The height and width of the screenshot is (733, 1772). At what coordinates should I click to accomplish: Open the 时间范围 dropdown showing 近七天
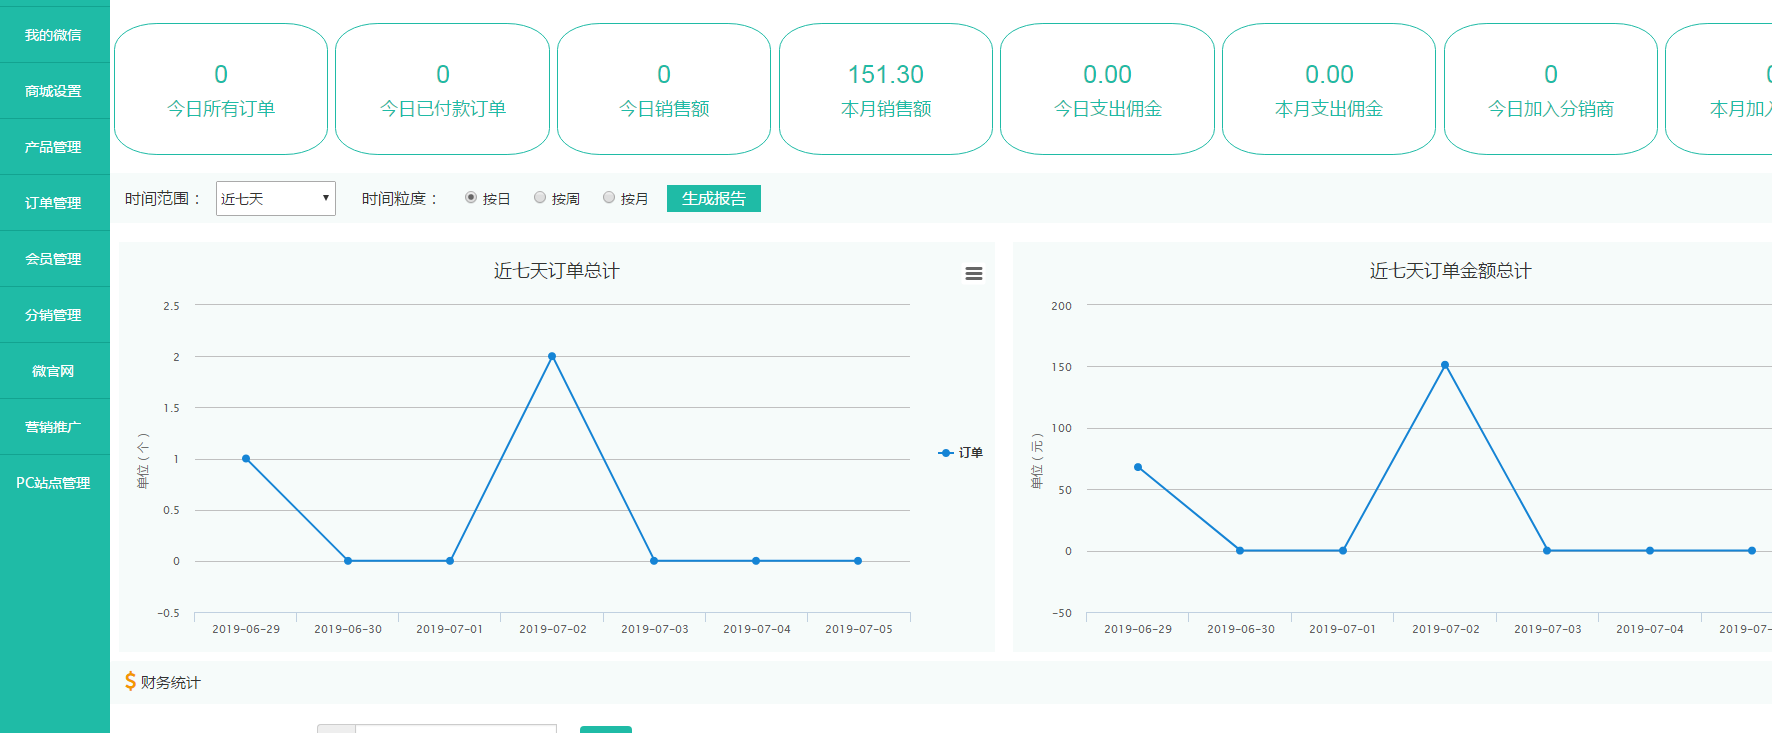[x=275, y=199]
